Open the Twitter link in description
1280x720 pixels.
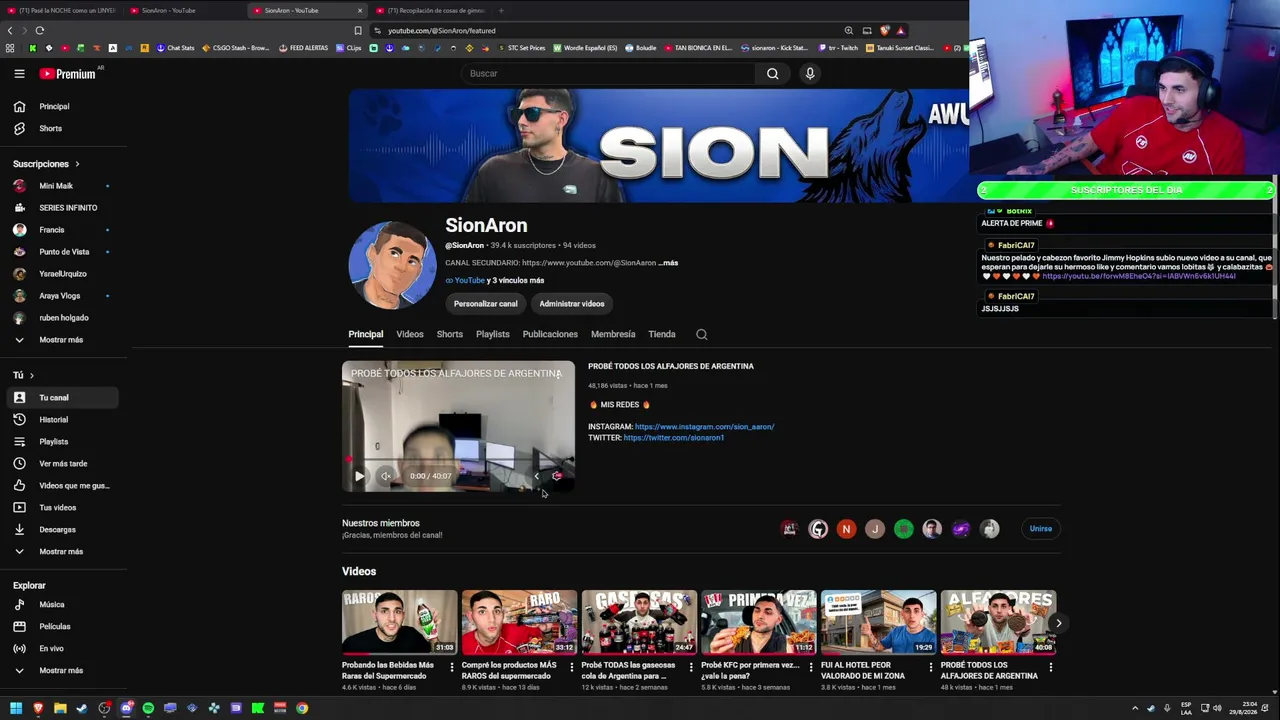pyautogui.click(x=674, y=438)
